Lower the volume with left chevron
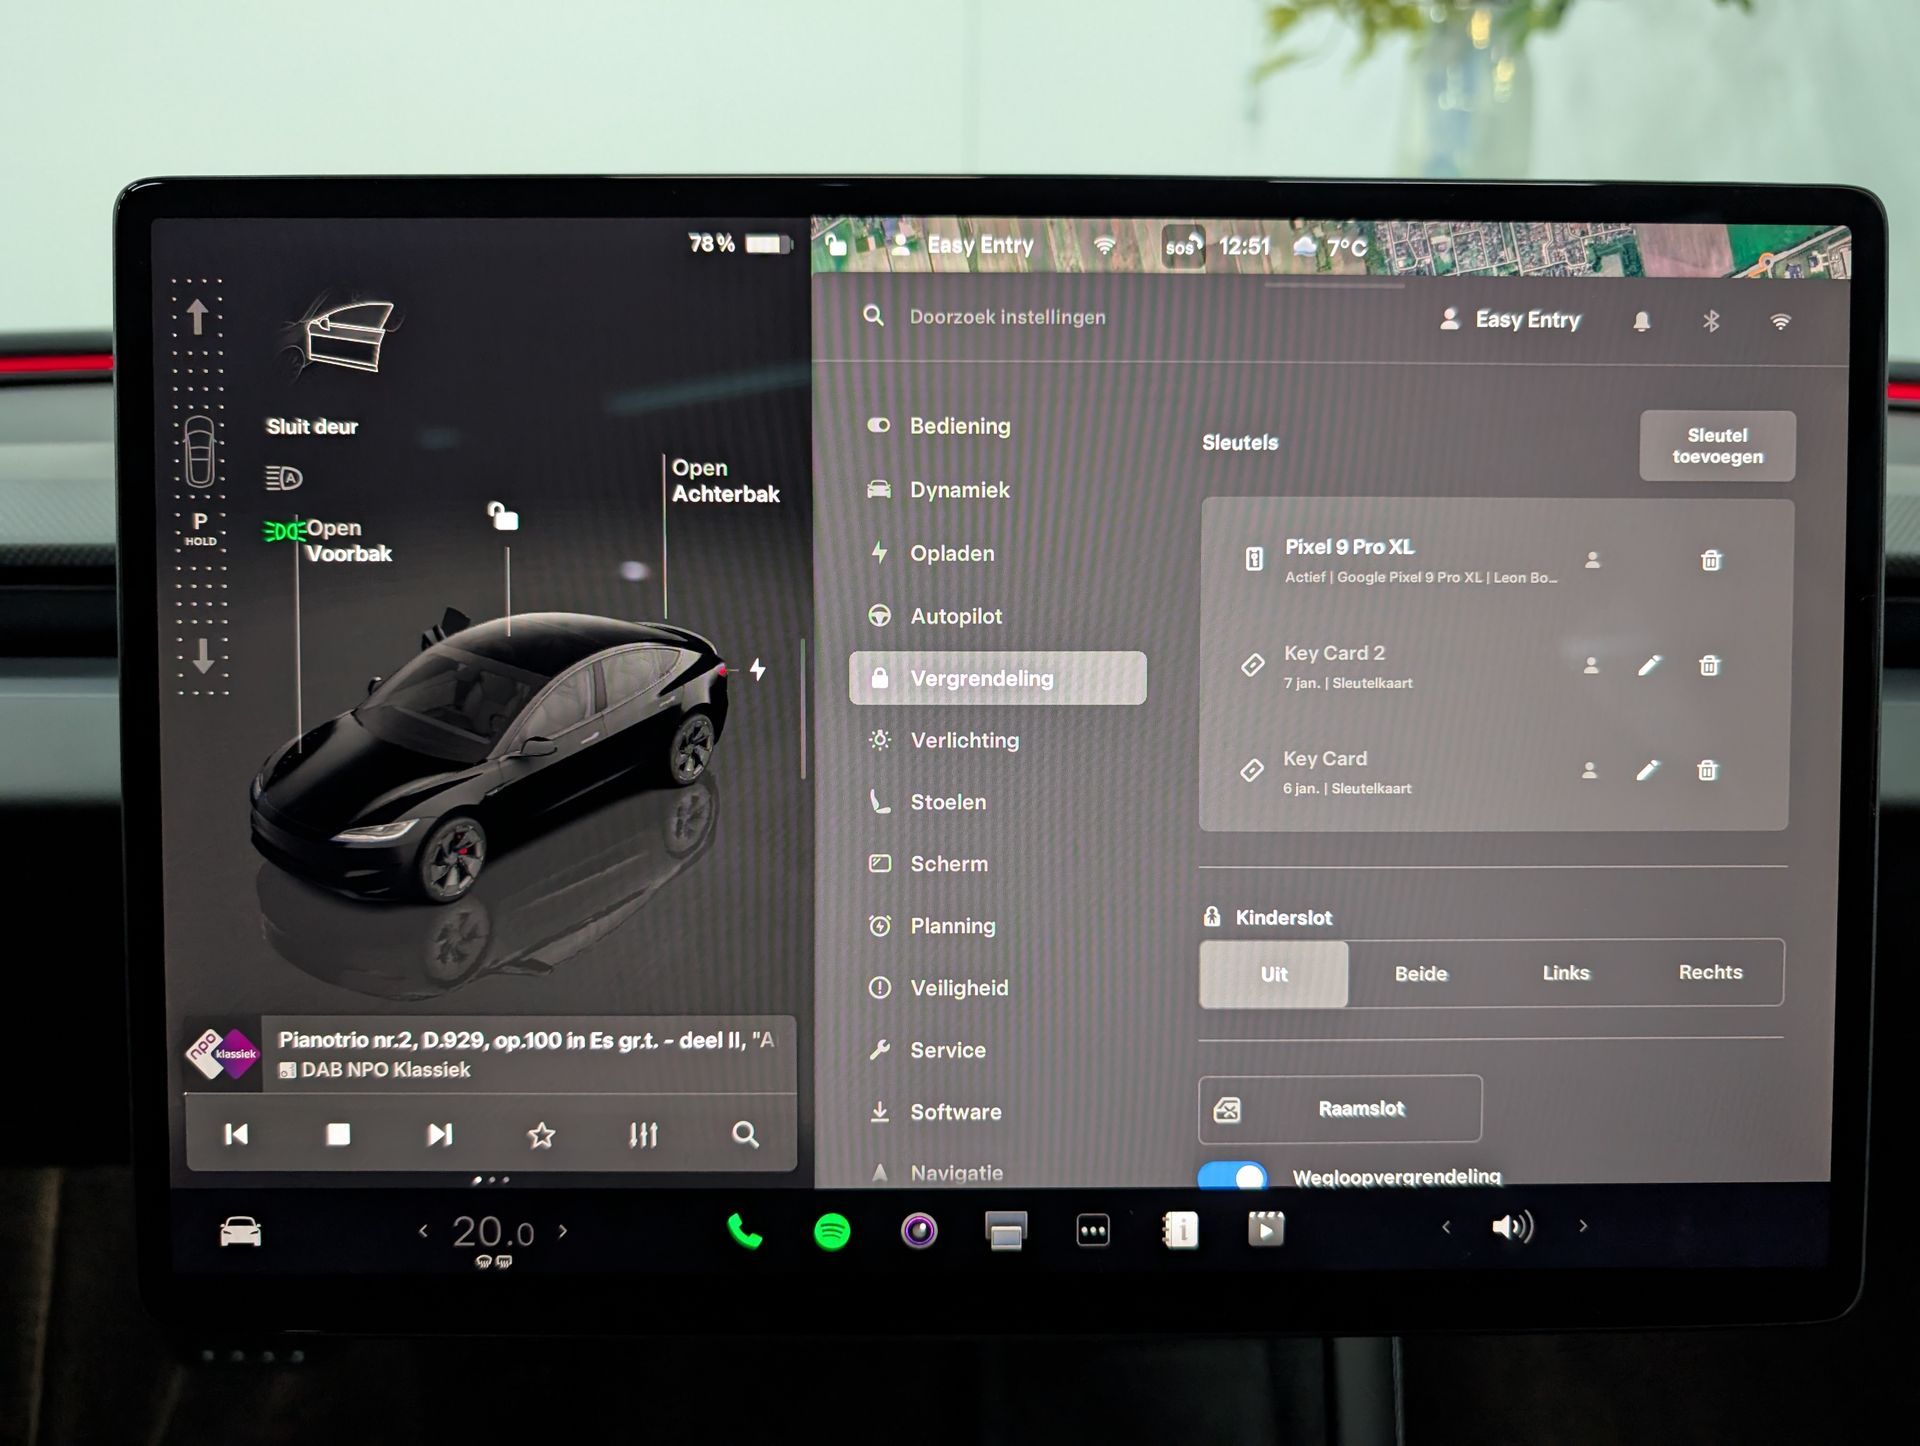The width and height of the screenshot is (1920, 1446). 1446,1227
